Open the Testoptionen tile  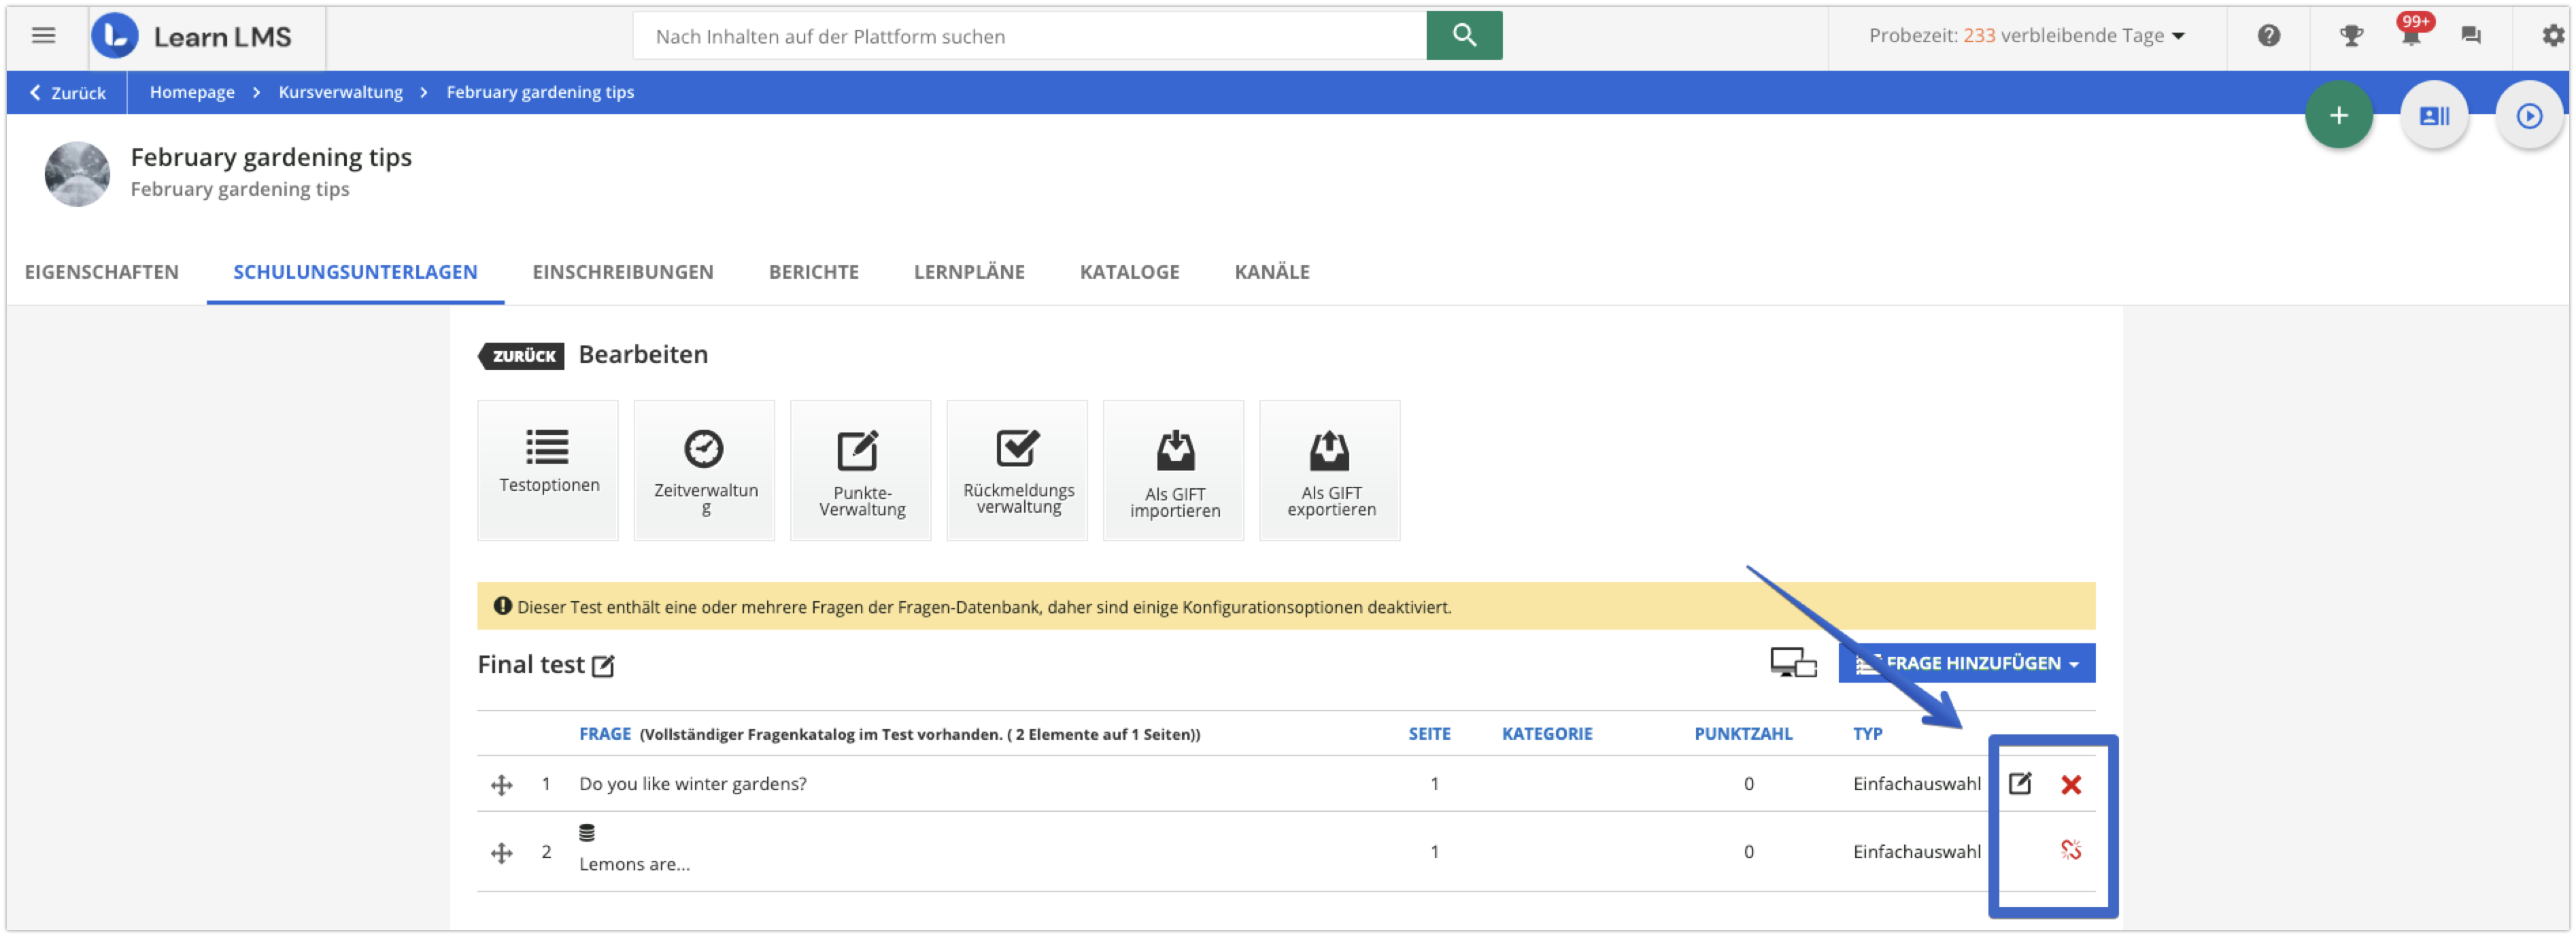[x=547, y=469]
